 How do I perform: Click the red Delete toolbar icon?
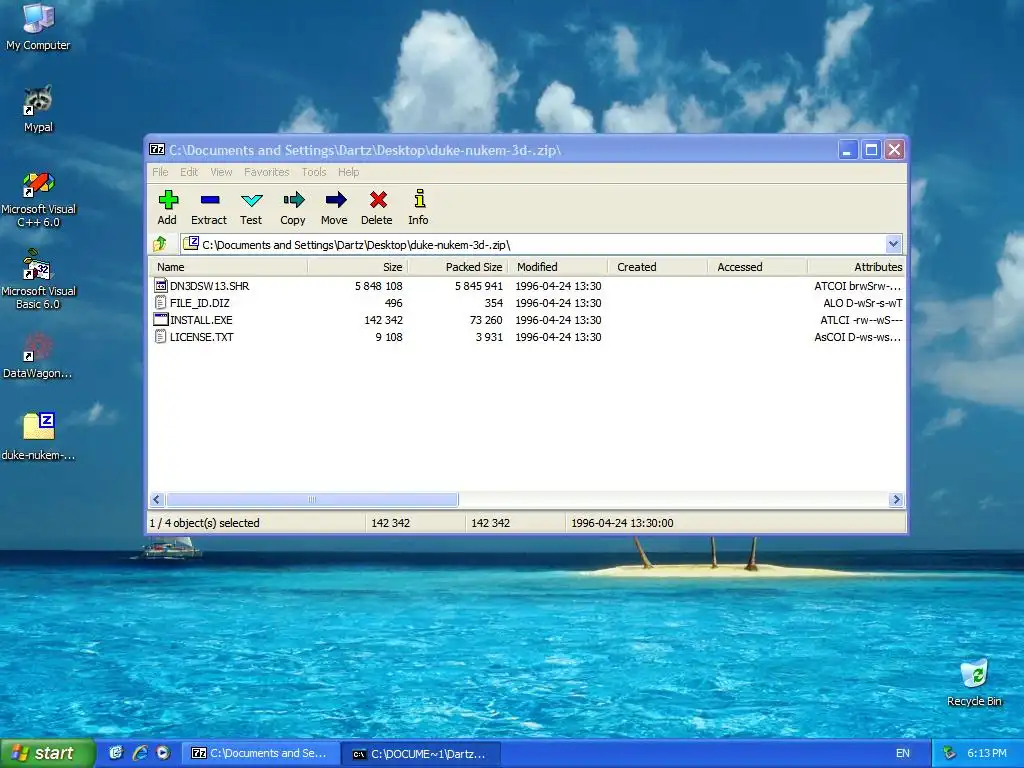(378, 199)
